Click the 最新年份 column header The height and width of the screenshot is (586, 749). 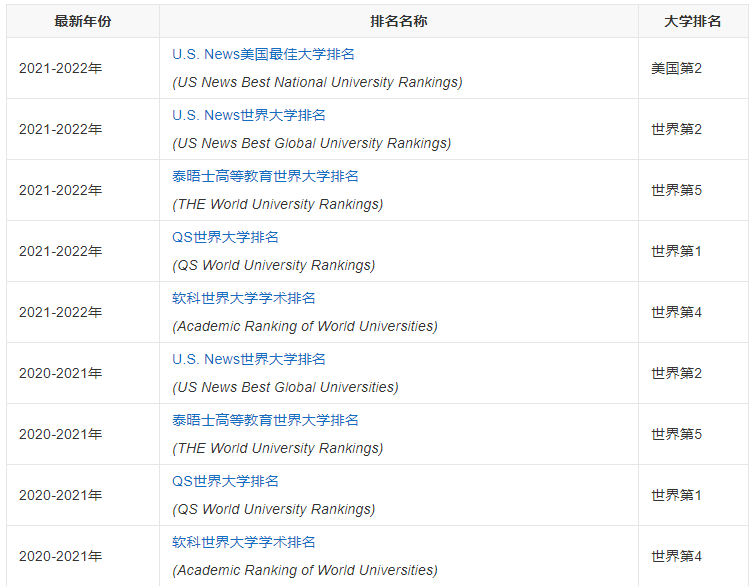[x=83, y=21]
